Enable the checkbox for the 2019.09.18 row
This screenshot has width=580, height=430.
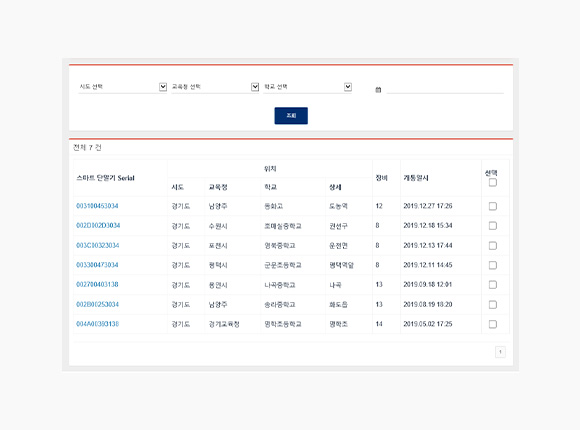coord(493,285)
